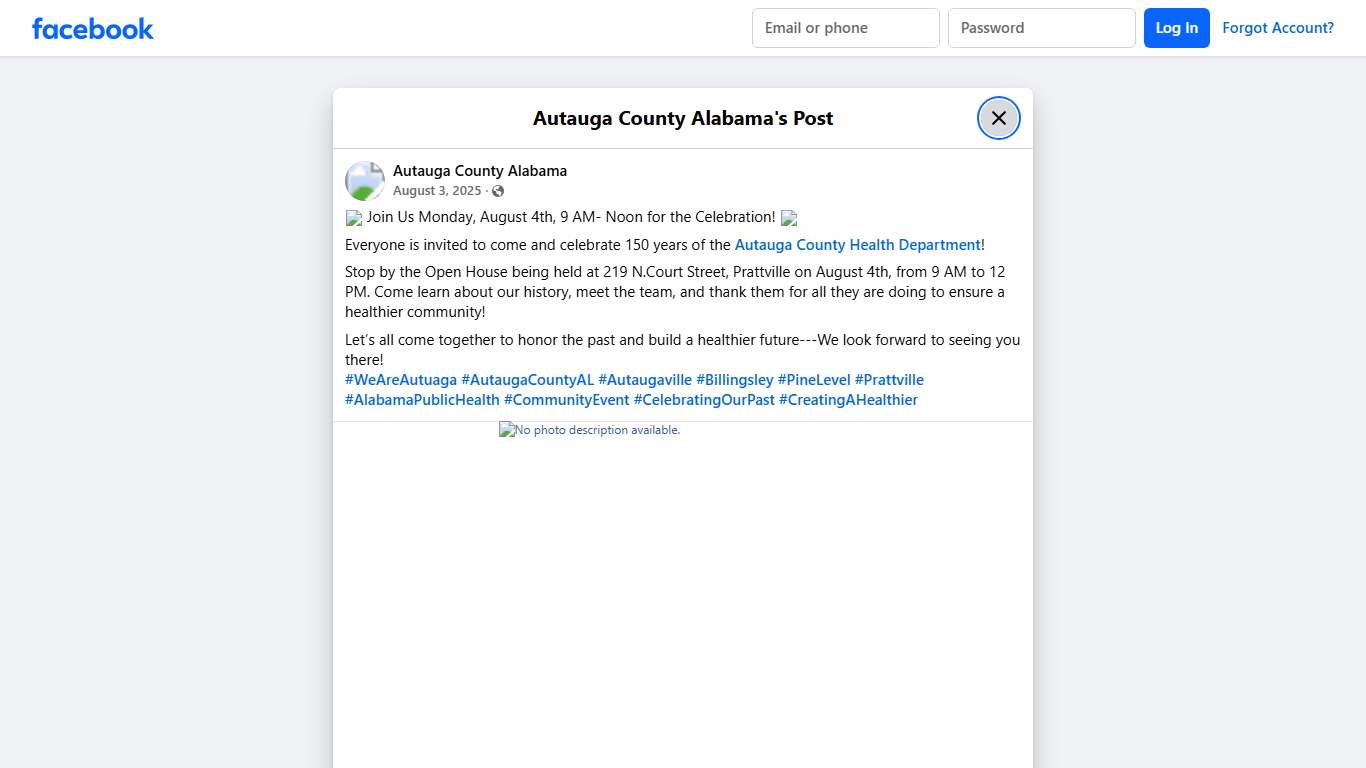Screen dimensions: 1366x768
Task: Open the Autauga County Alabama author name
Action: point(480,171)
